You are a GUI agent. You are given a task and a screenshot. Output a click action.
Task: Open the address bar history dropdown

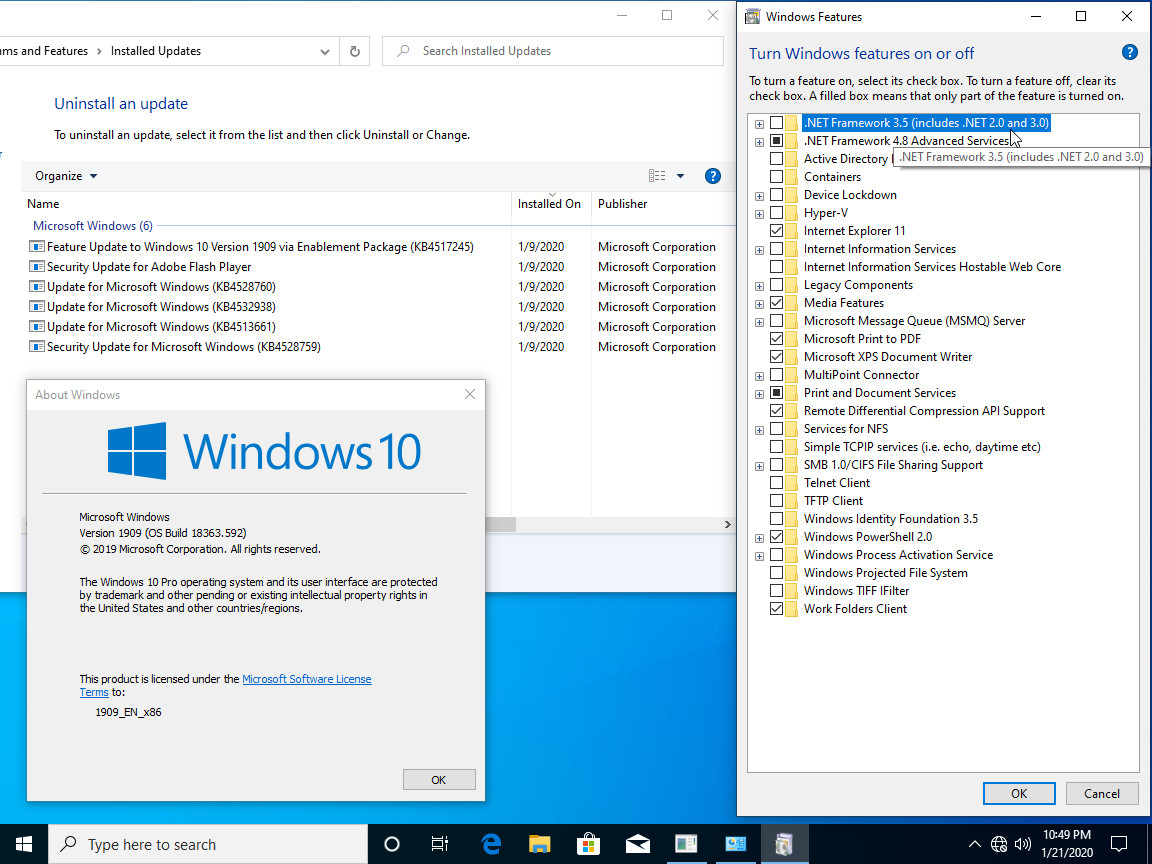(325, 51)
